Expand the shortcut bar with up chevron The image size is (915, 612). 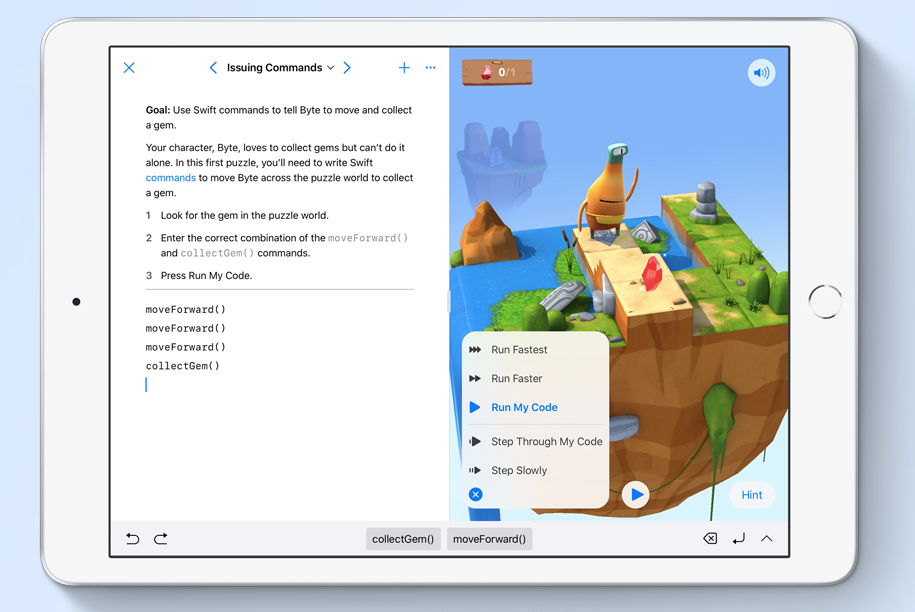point(767,538)
